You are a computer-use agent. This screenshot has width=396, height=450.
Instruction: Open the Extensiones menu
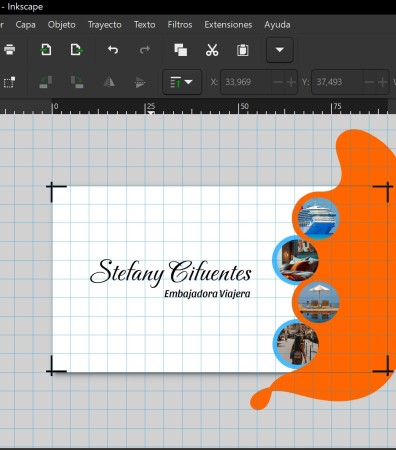coord(228,25)
